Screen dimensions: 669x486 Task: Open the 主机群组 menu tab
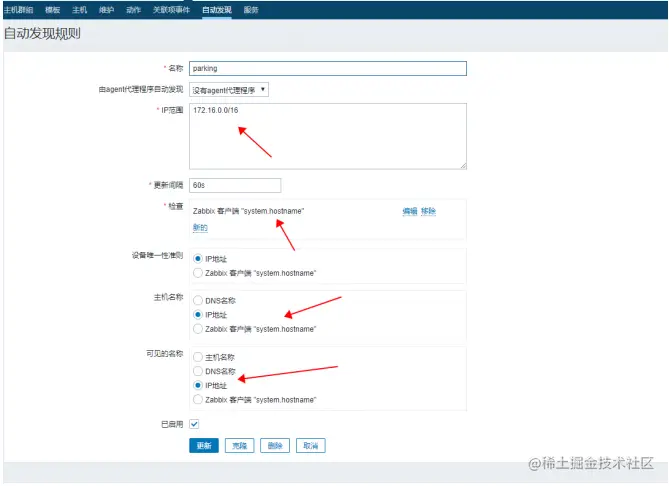18,10
